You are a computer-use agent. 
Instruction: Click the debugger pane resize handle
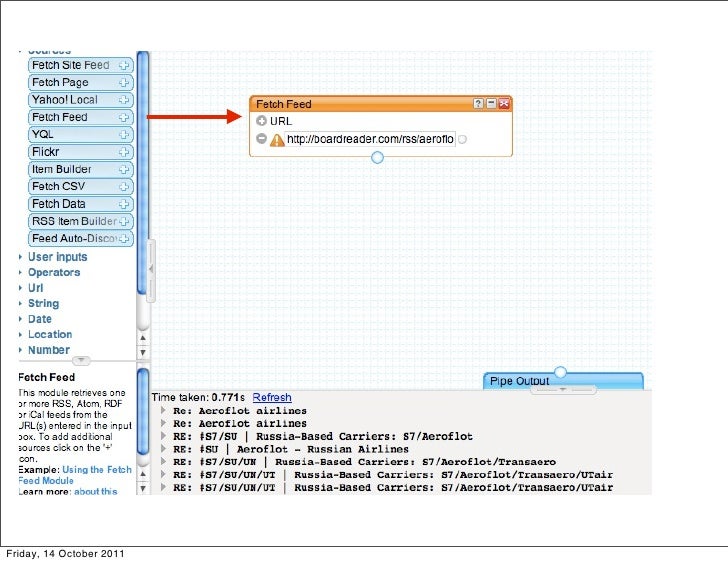click(563, 389)
